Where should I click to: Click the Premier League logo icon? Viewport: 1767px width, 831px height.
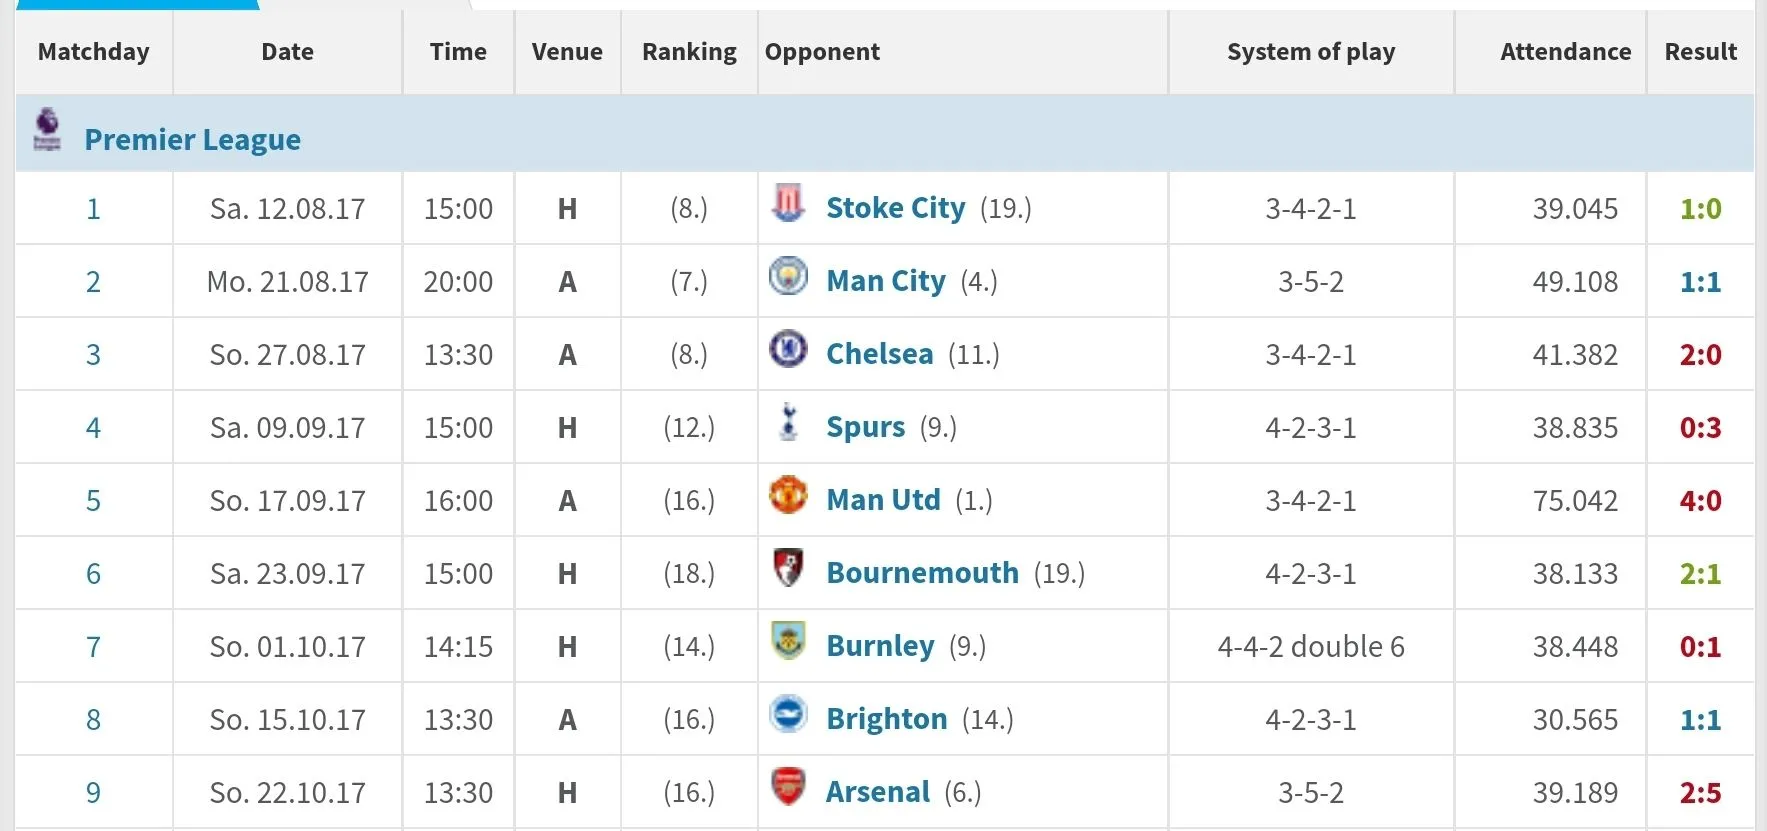tap(46, 129)
